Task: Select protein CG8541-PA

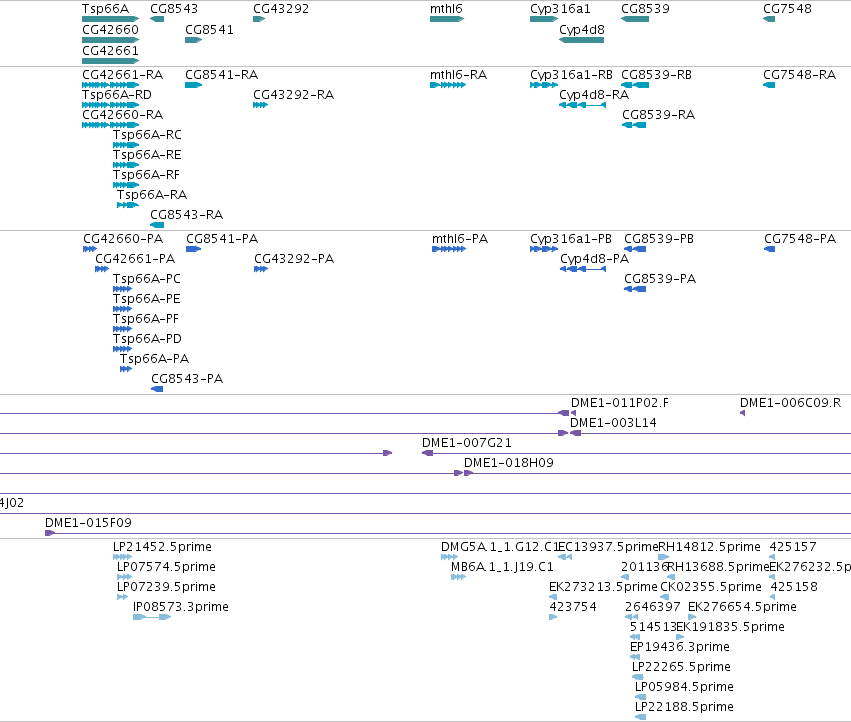Action: point(193,249)
